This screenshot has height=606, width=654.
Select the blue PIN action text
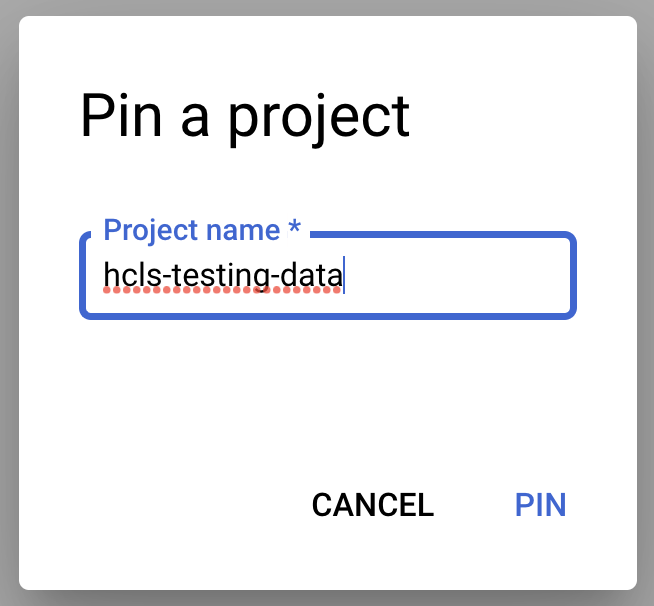540,505
